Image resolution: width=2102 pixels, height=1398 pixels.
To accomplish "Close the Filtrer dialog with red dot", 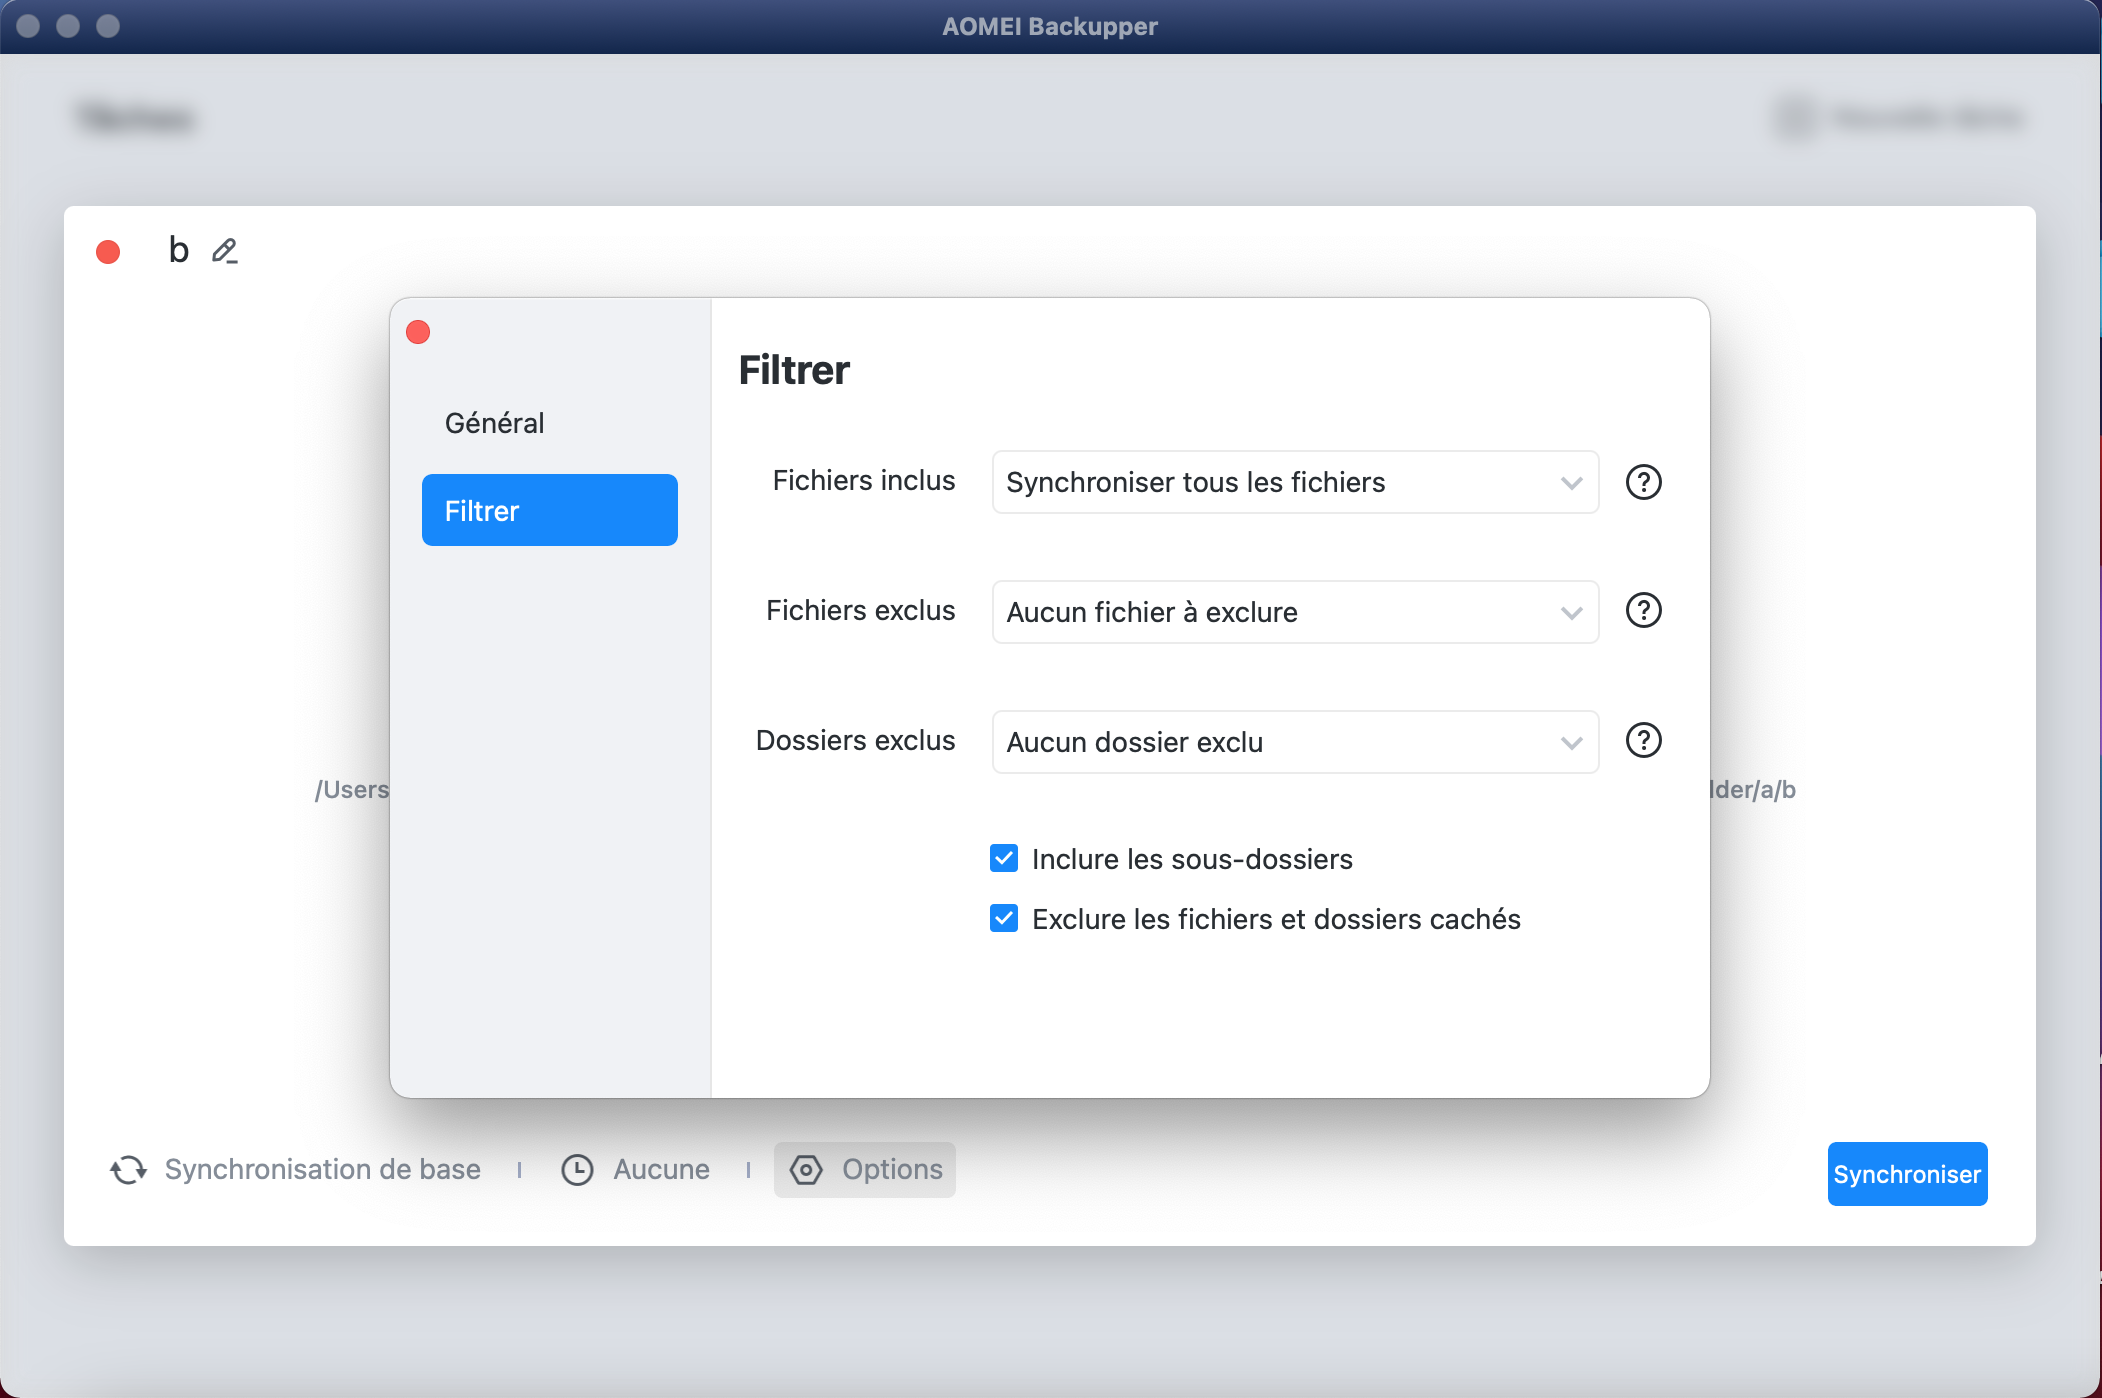I will click(x=418, y=332).
